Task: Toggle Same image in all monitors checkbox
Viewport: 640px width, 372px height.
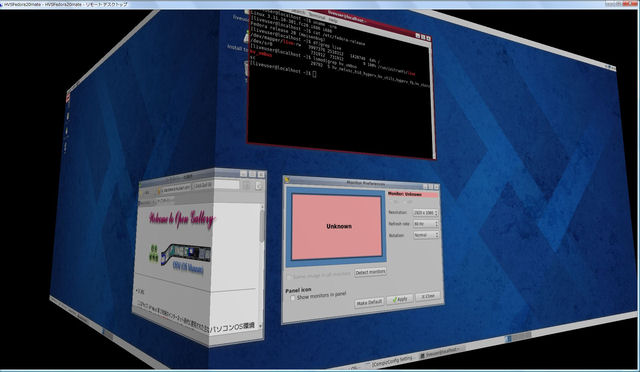Action: [x=289, y=277]
